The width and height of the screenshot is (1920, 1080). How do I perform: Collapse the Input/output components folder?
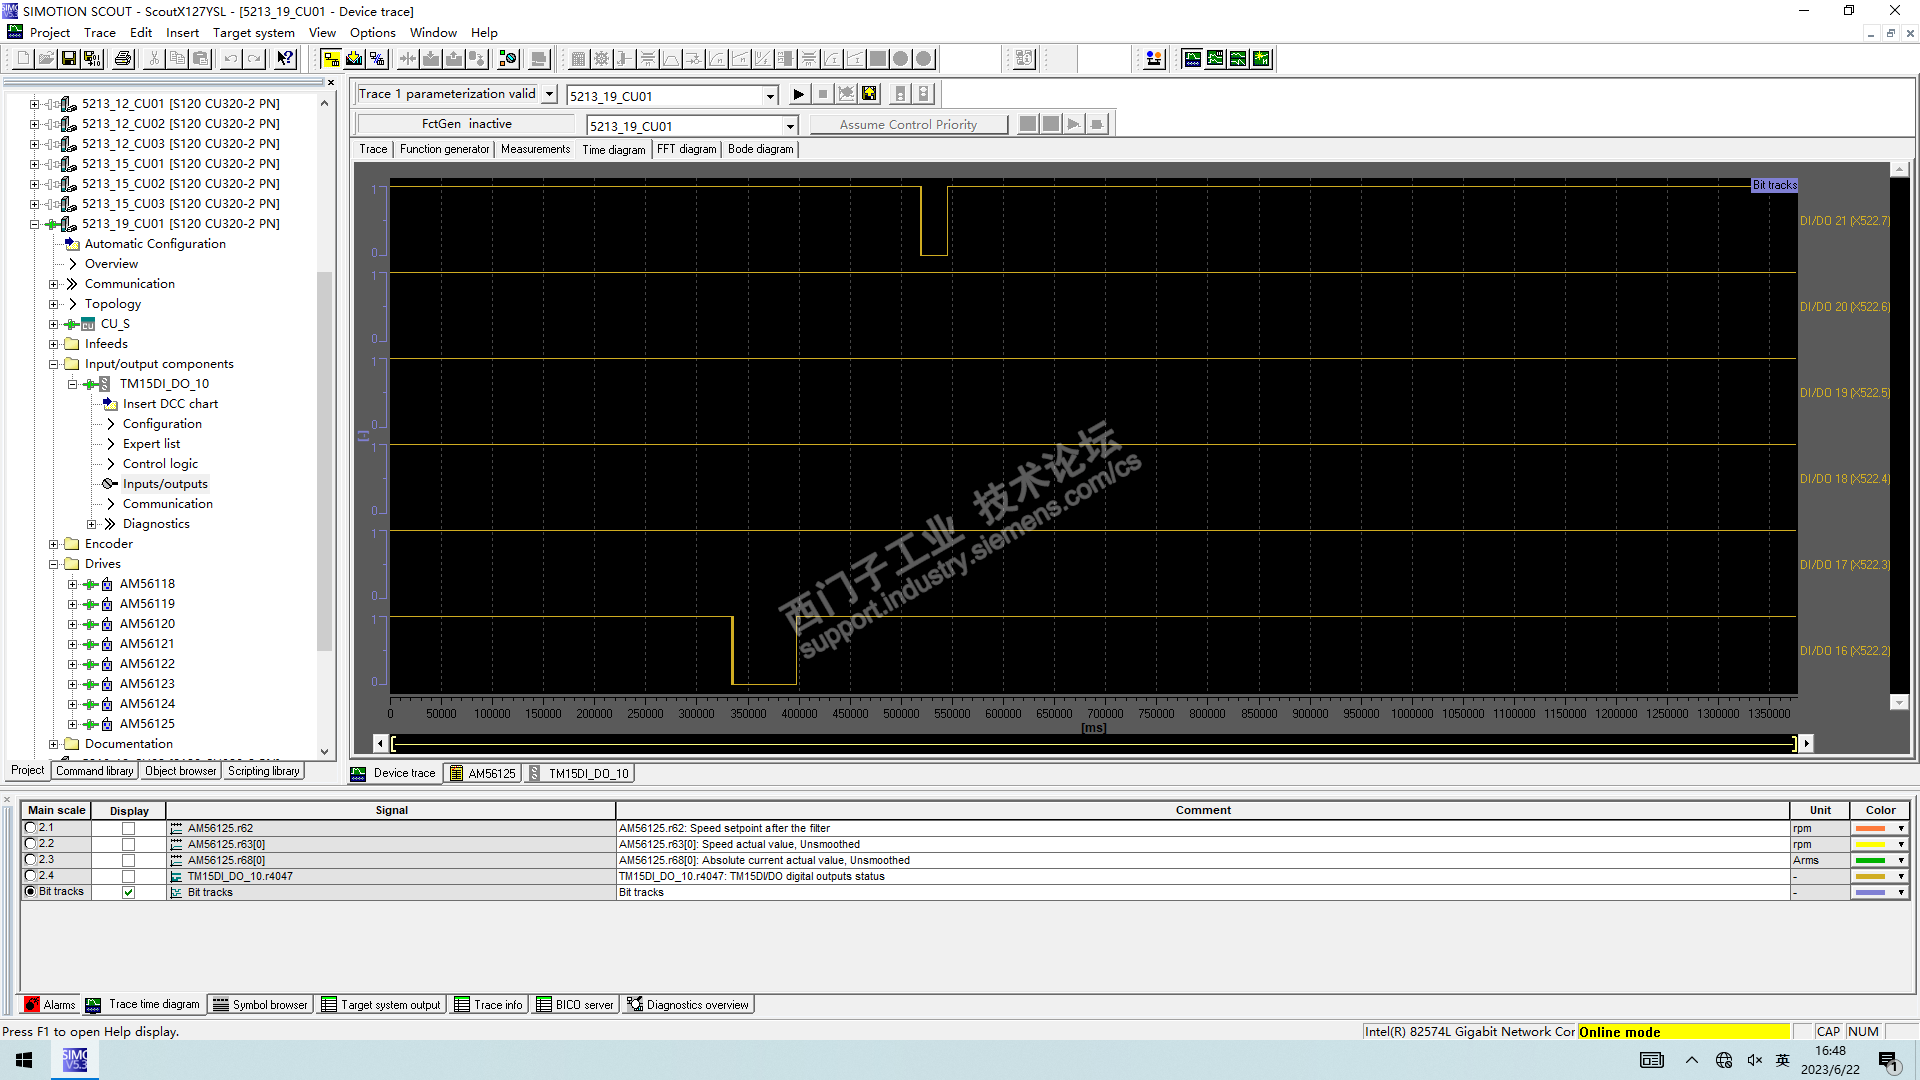coord(54,364)
